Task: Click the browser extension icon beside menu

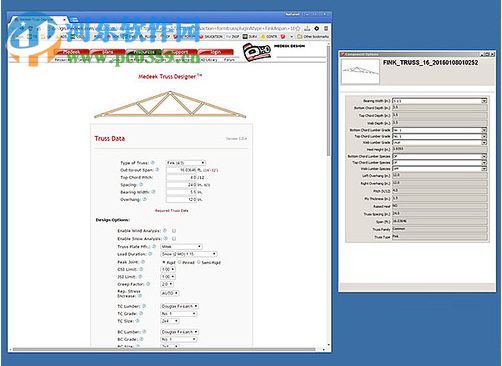Action: (x=317, y=29)
